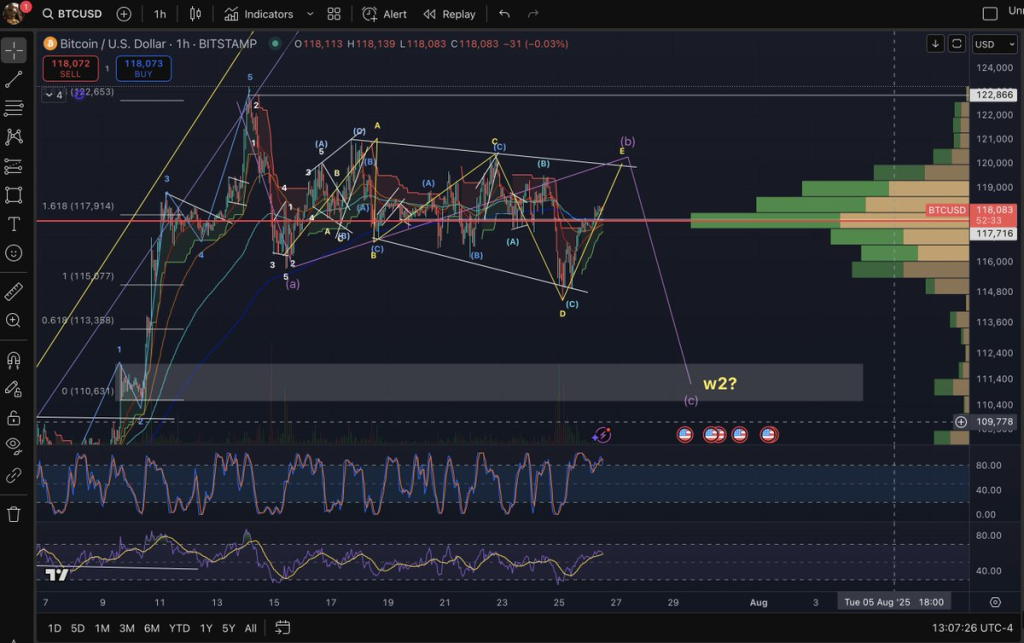Image resolution: width=1024 pixels, height=643 pixels.
Task: Select the ruler measure tool
Action: pos(14,291)
